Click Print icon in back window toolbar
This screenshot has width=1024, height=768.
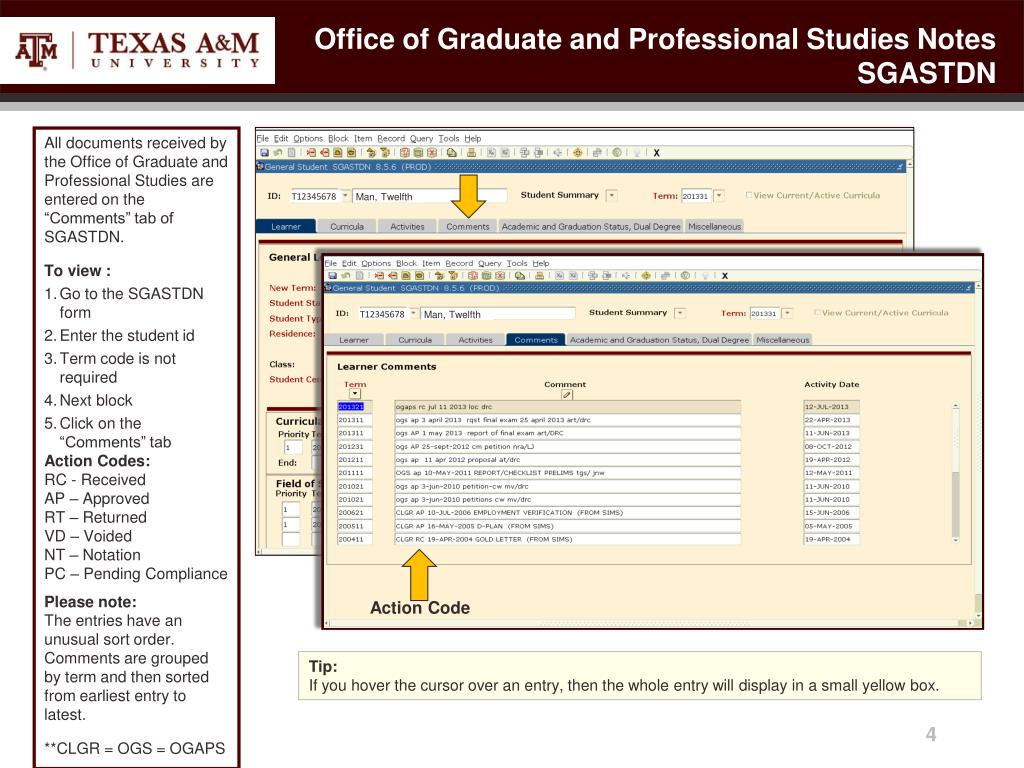(472, 153)
